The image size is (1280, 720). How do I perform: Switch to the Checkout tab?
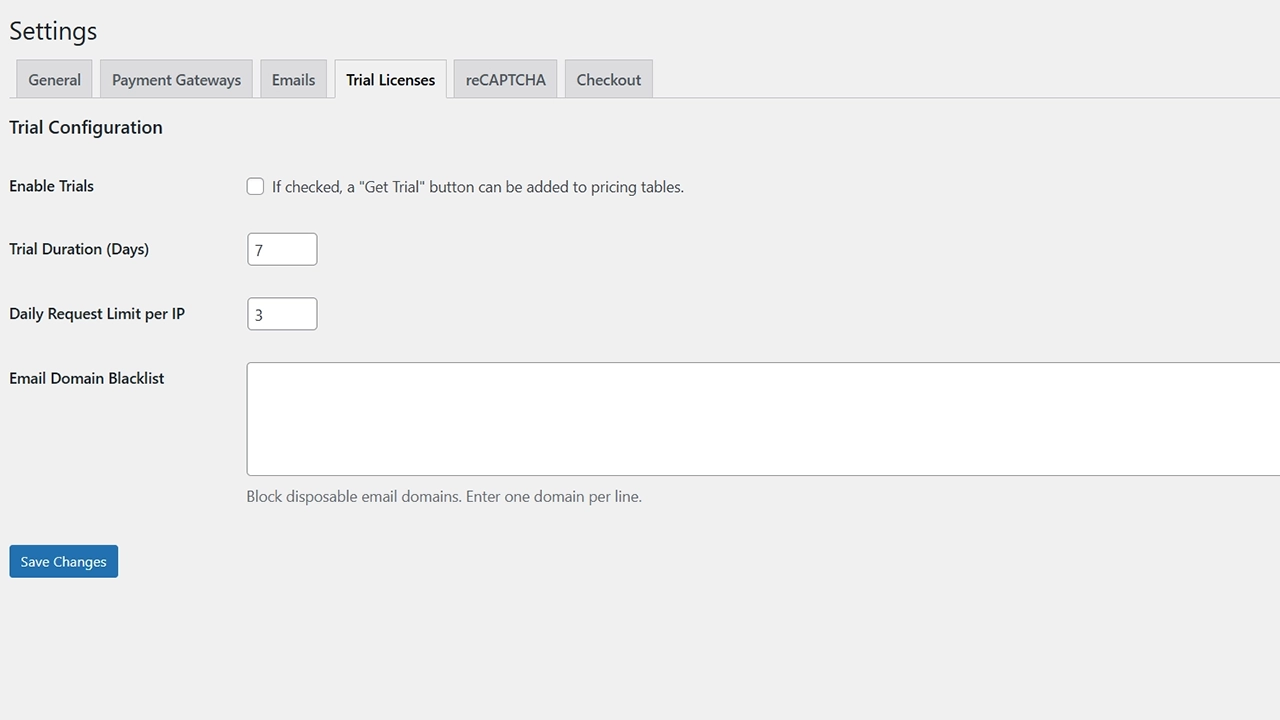pos(608,80)
